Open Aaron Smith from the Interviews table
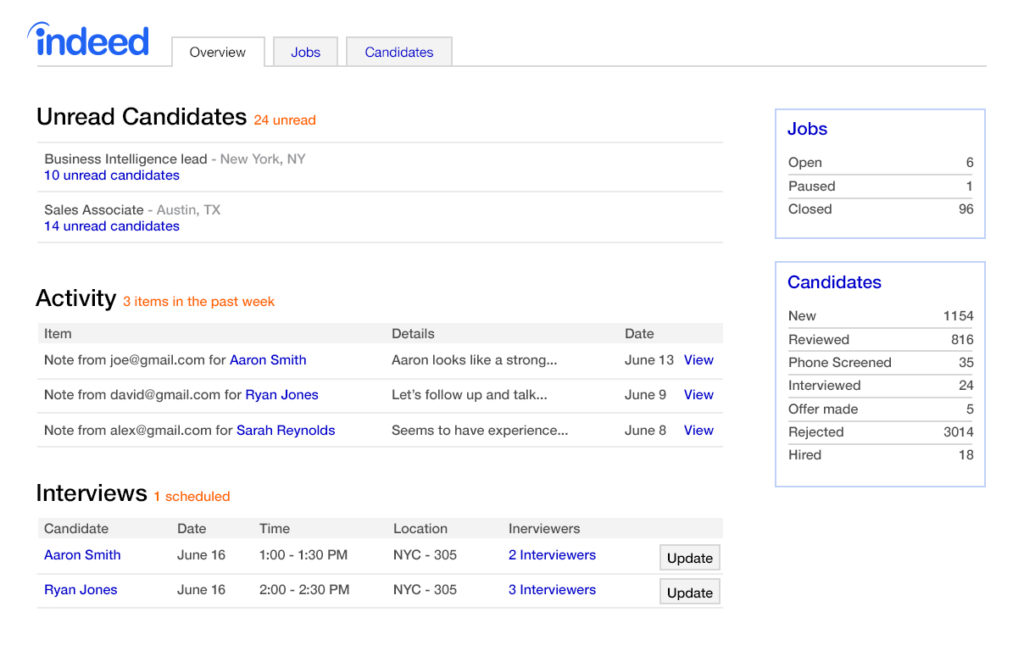Screen dimensions: 1024x651 pyautogui.click(x=82, y=555)
